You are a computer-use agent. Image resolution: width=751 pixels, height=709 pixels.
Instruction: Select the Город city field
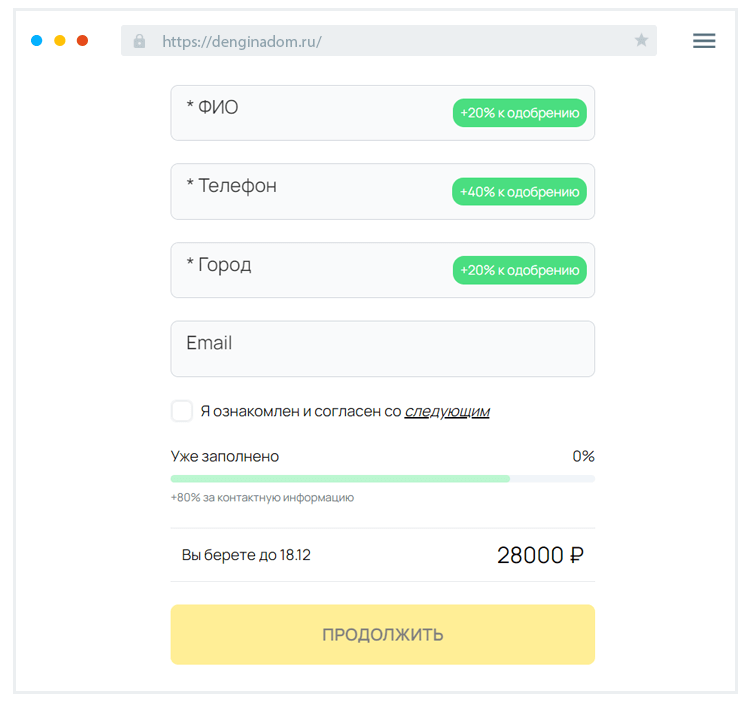(x=310, y=271)
